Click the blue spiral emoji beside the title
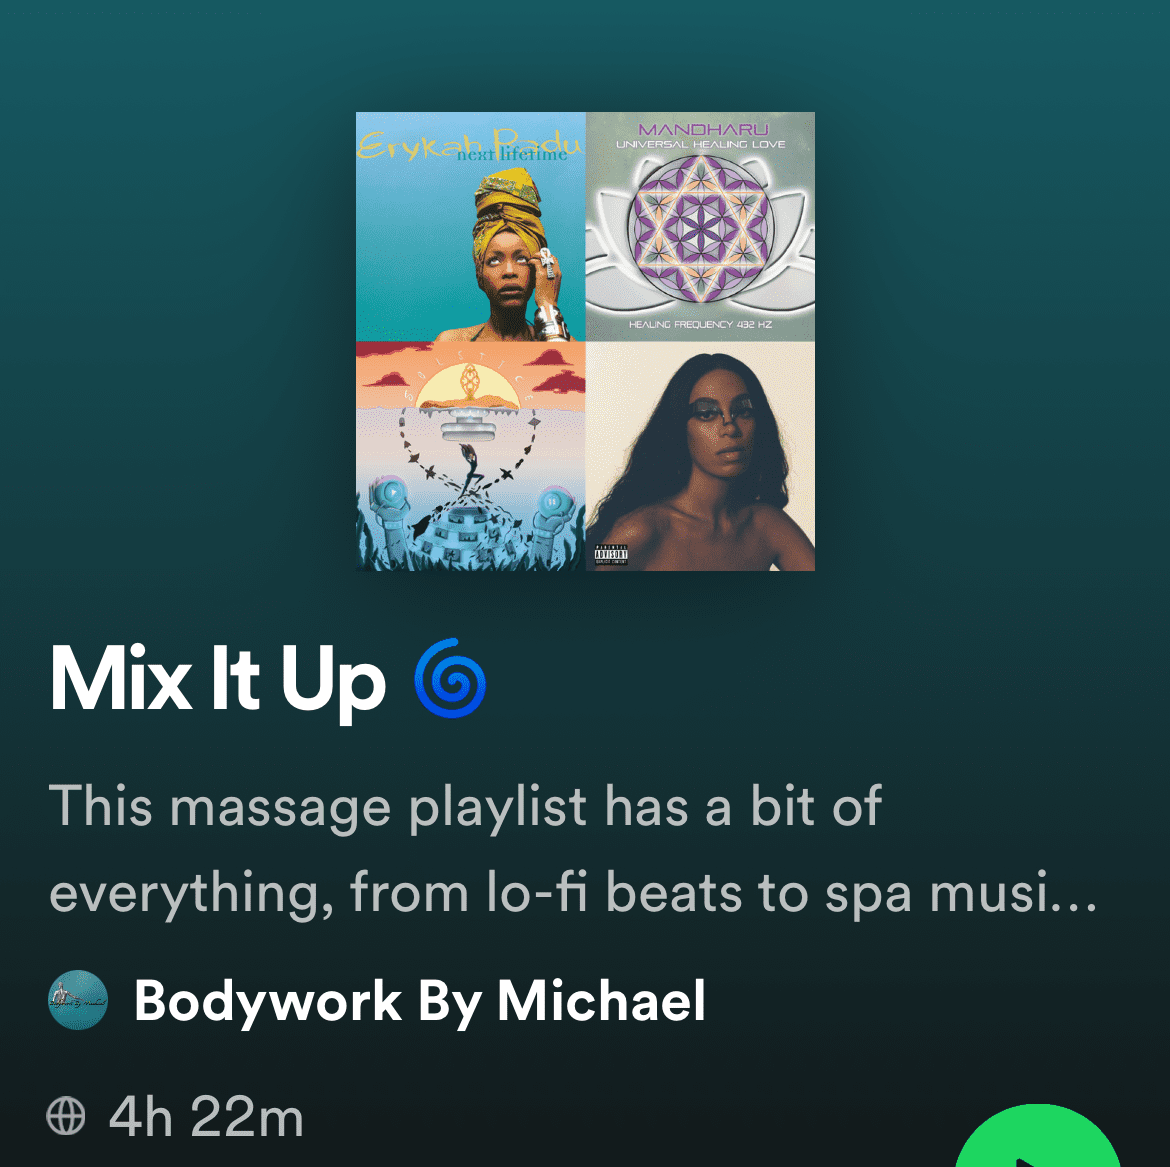Screen dimensions: 1170x1167 [x=450, y=678]
